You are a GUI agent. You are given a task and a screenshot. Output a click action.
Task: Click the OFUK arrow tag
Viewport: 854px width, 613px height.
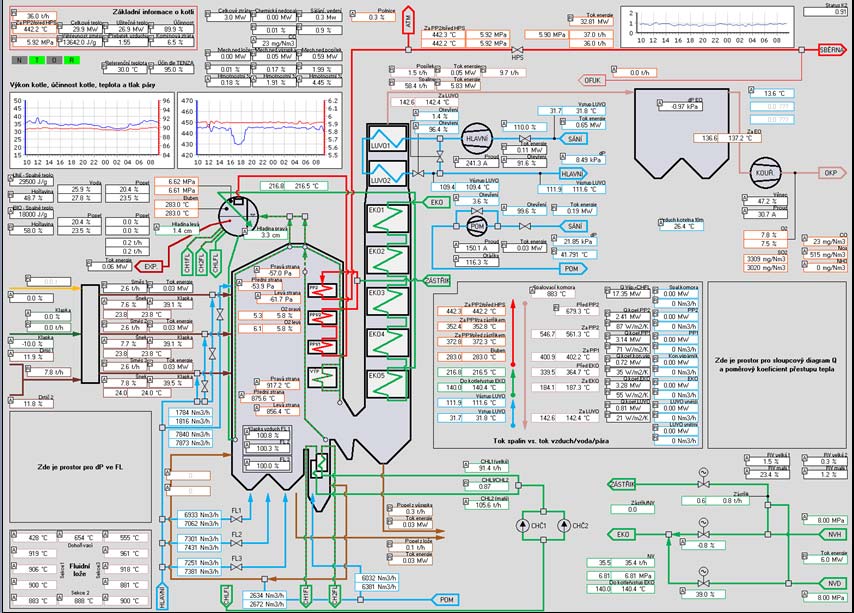(x=591, y=80)
